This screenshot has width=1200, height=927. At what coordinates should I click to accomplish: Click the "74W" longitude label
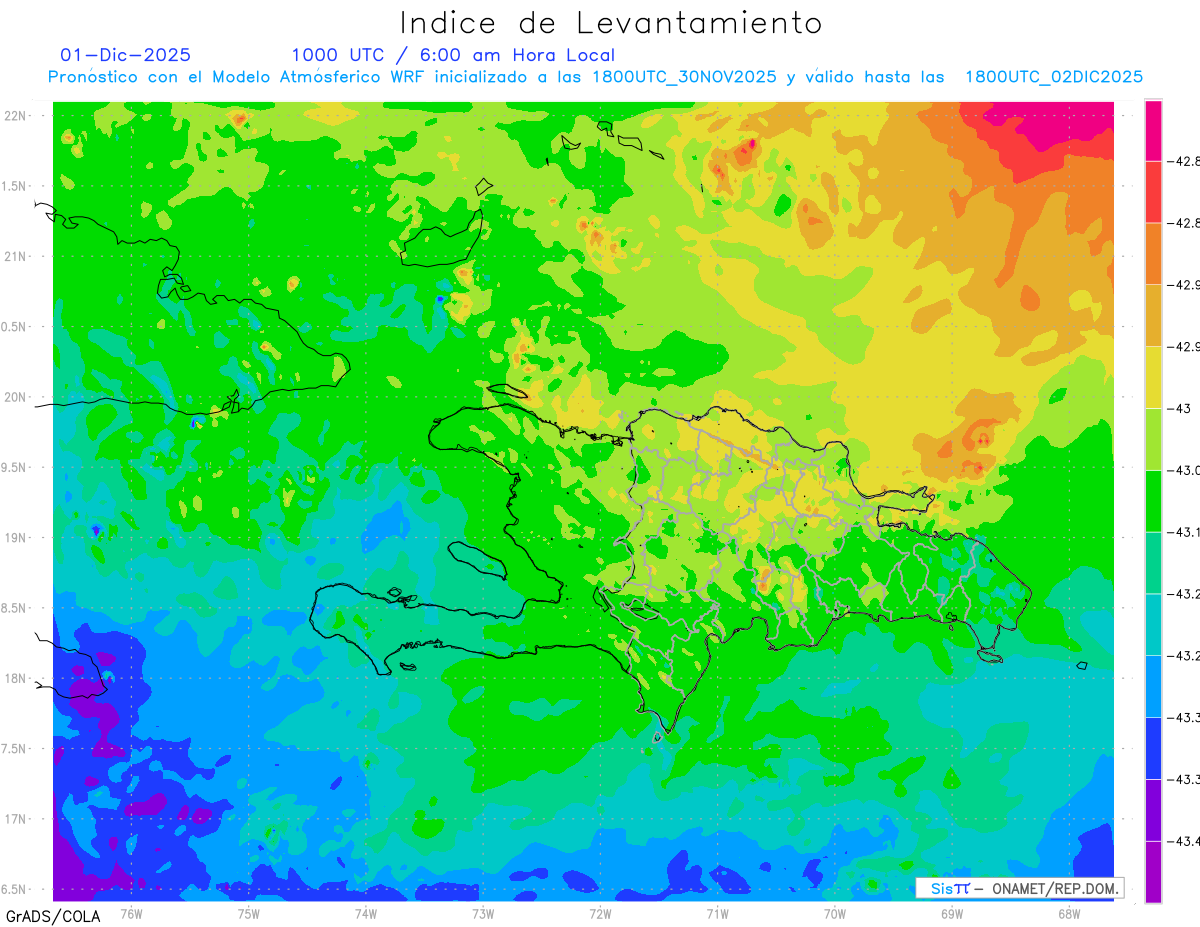click(366, 912)
